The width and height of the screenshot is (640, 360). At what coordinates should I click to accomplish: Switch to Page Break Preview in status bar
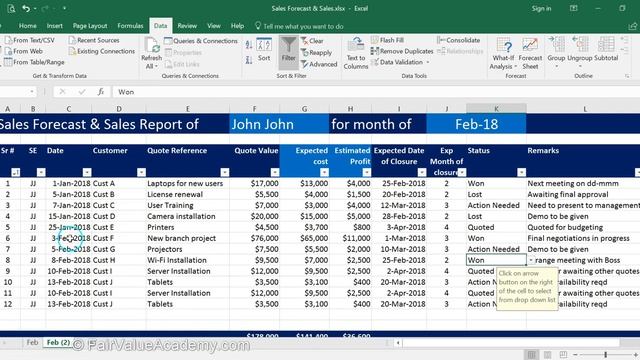pyautogui.click(x=563, y=355)
